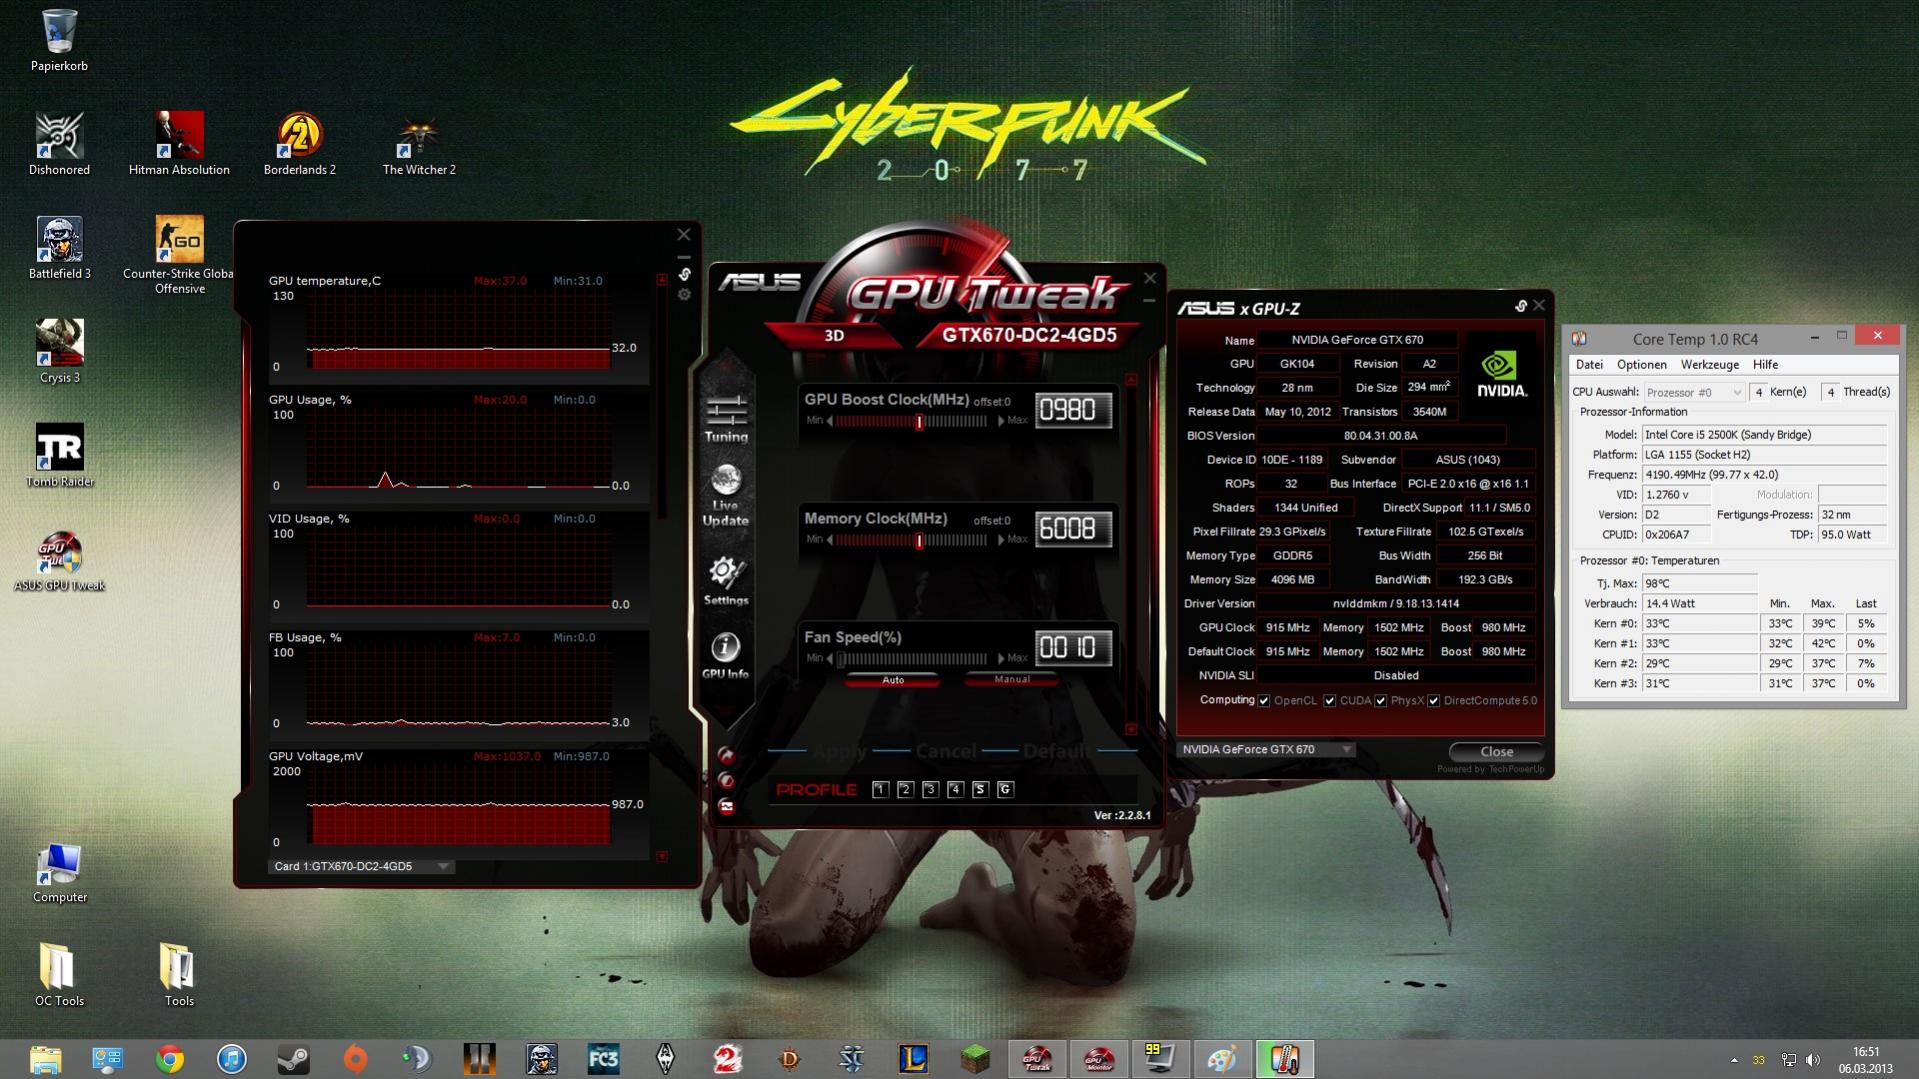Image resolution: width=1919 pixels, height=1079 pixels.
Task: Open ASUS GPU Tweak desktop shortcut
Action: click(59, 560)
